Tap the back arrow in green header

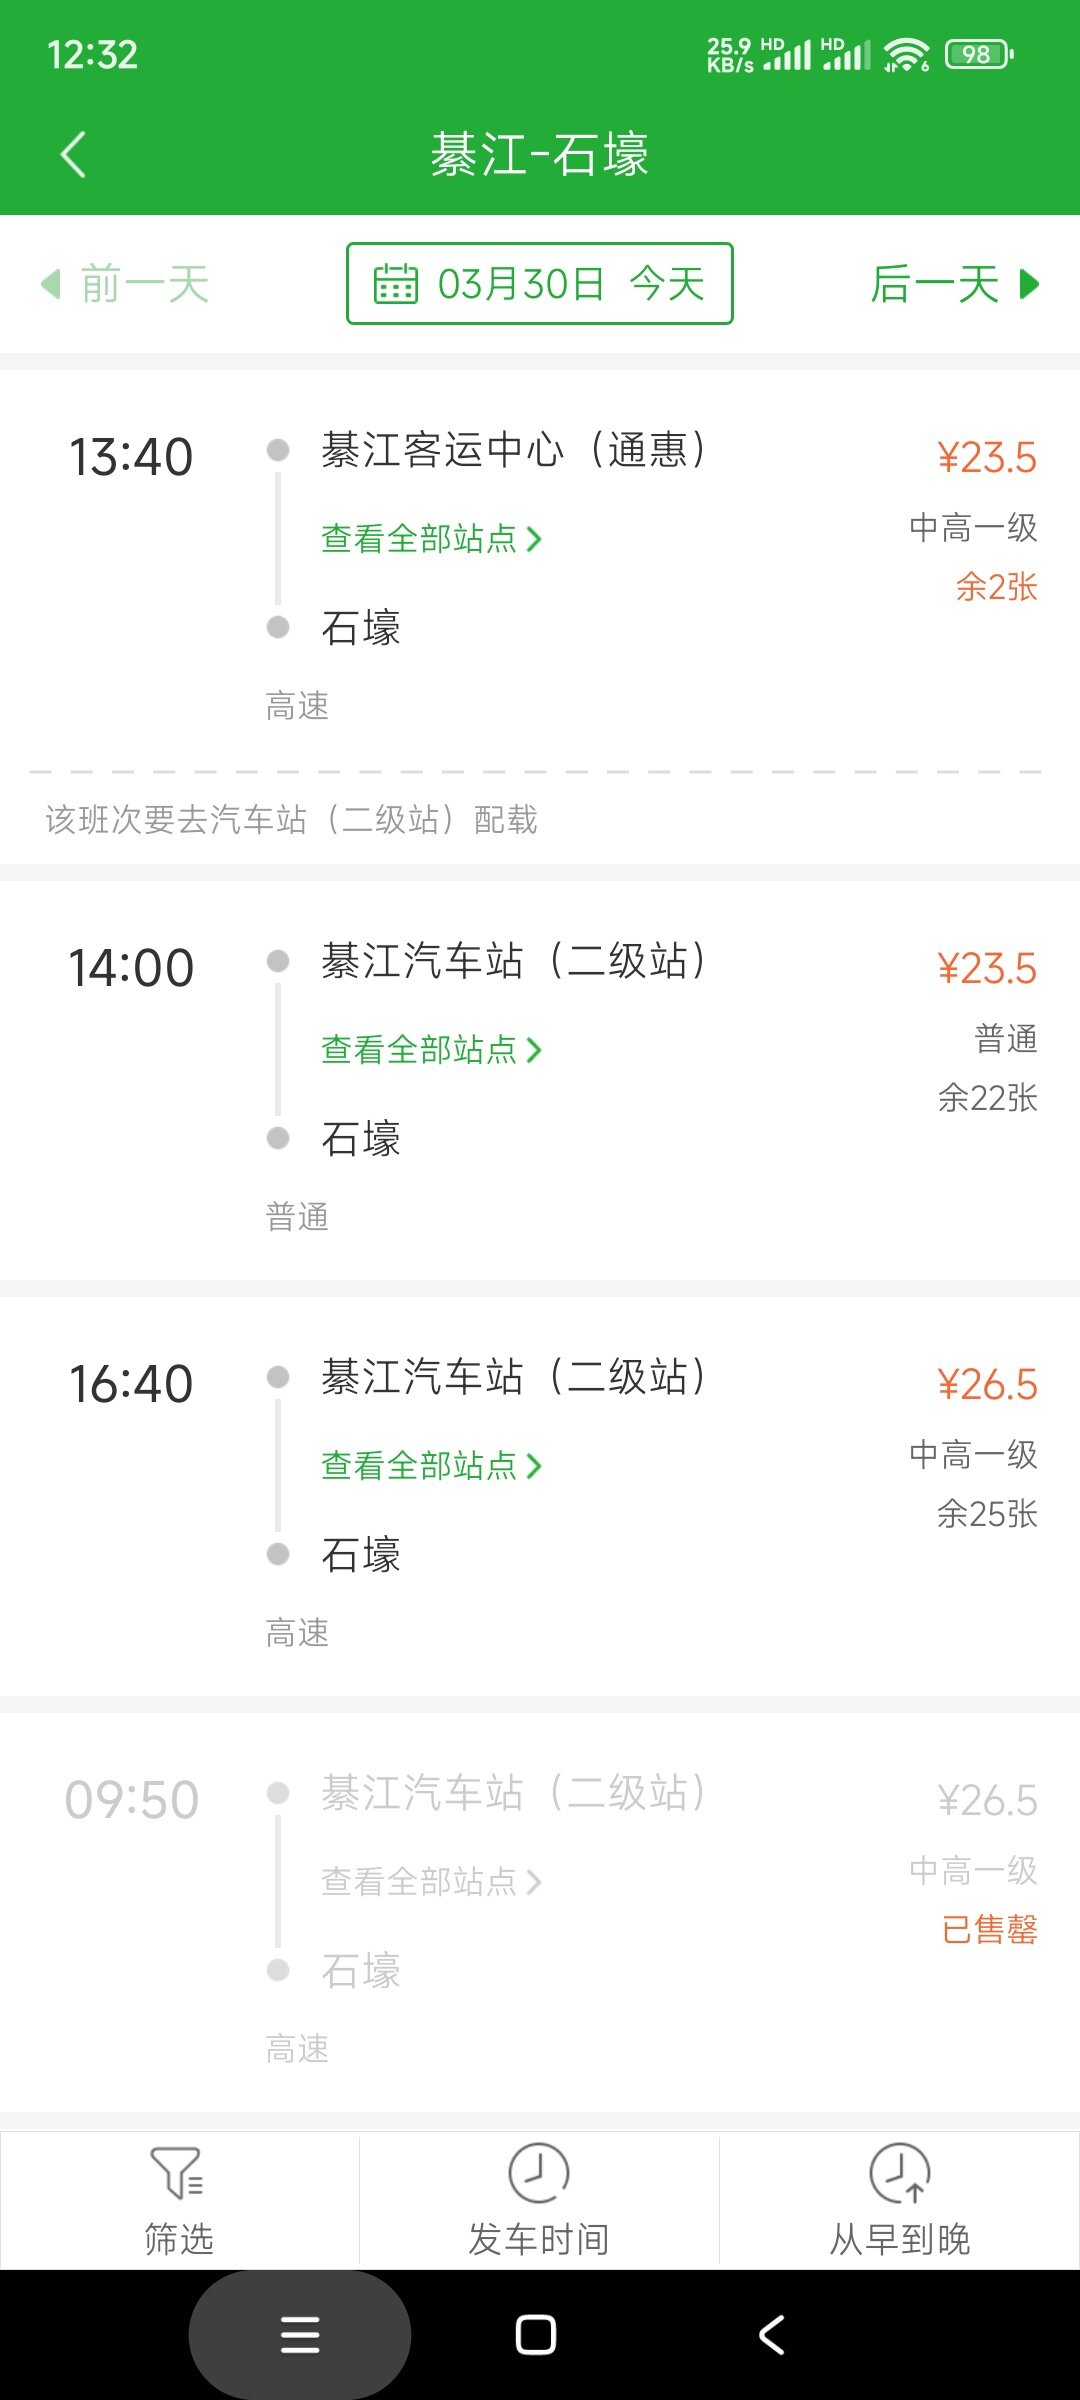tap(73, 155)
